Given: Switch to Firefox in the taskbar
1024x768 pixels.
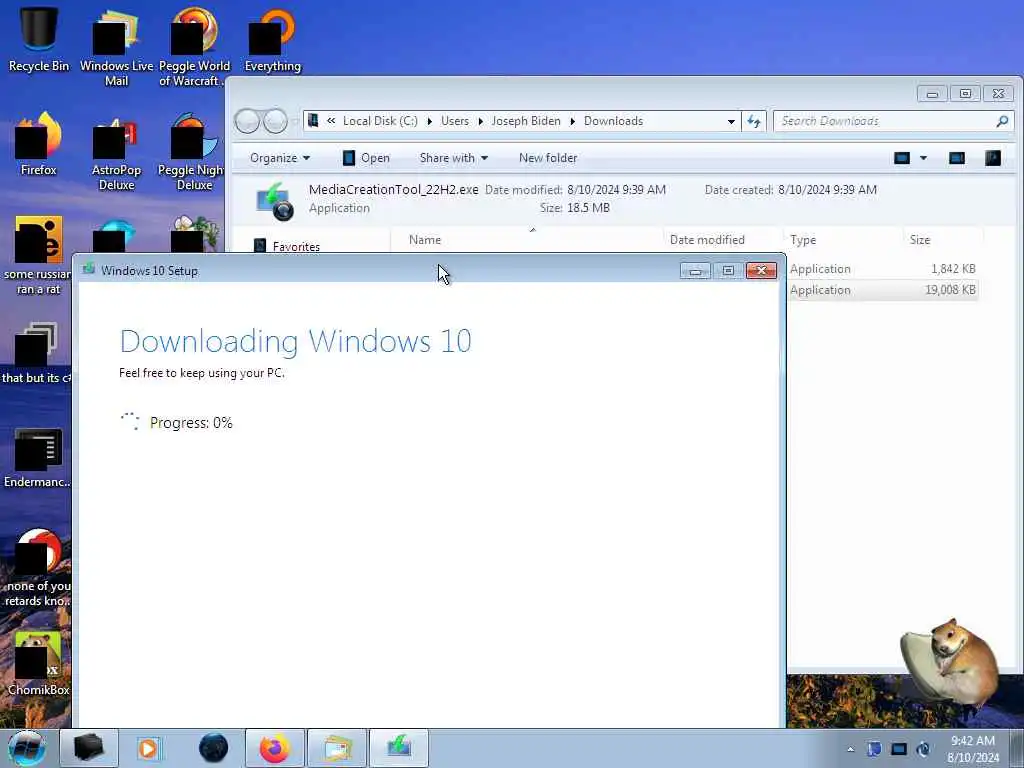Looking at the screenshot, I should (274, 748).
